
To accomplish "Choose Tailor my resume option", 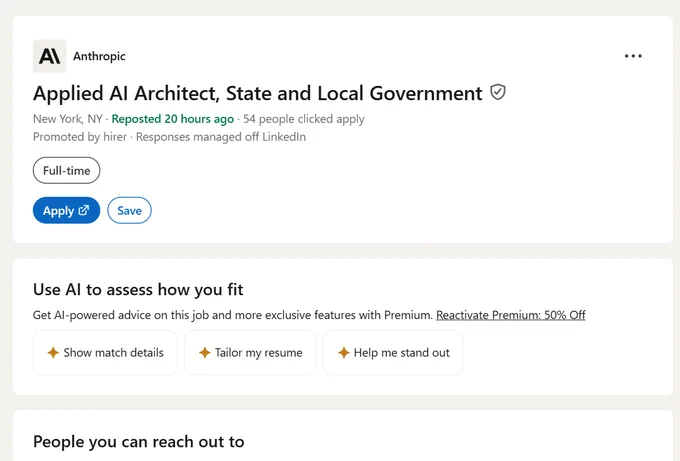I will coord(250,353).
